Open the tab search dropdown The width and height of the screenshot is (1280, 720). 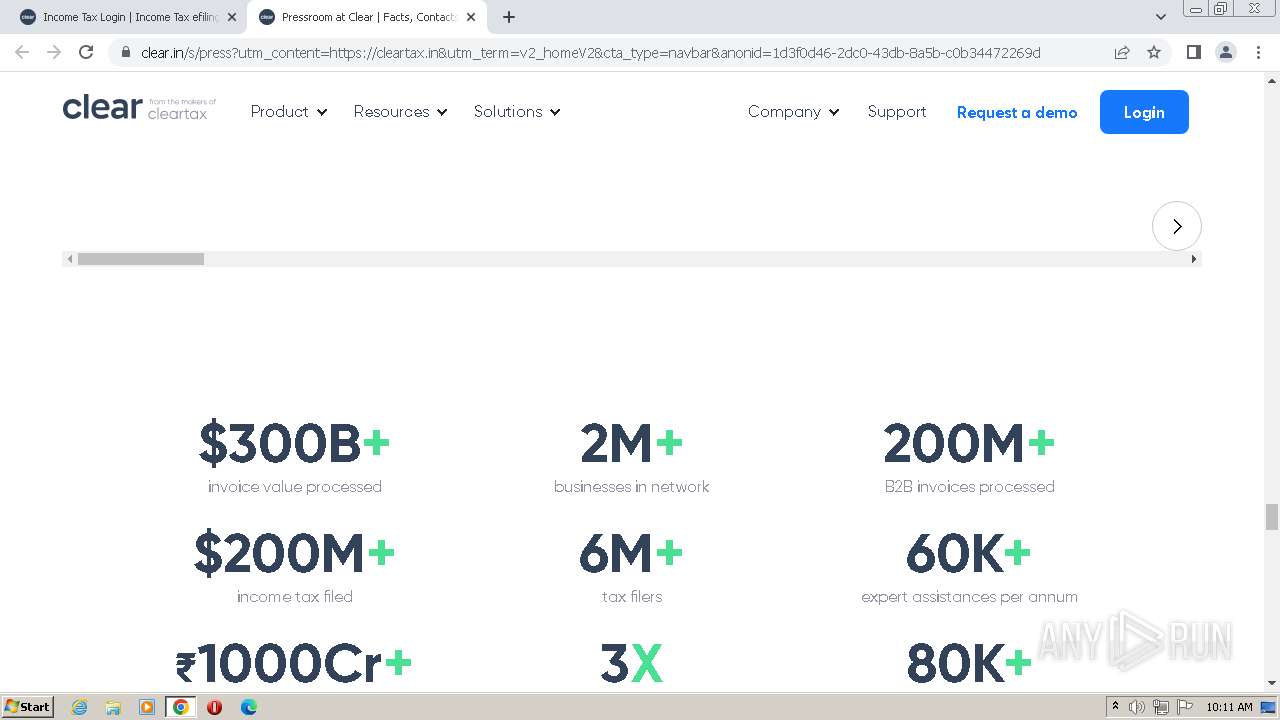(x=1161, y=17)
